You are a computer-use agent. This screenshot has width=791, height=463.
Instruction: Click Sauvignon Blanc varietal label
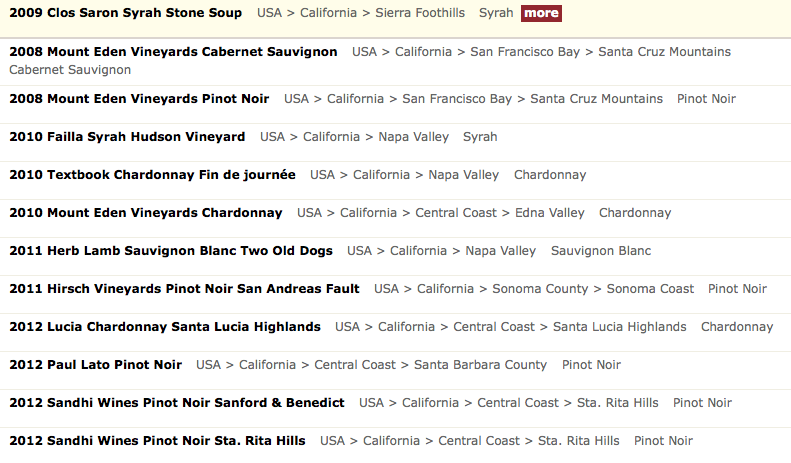coord(601,251)
